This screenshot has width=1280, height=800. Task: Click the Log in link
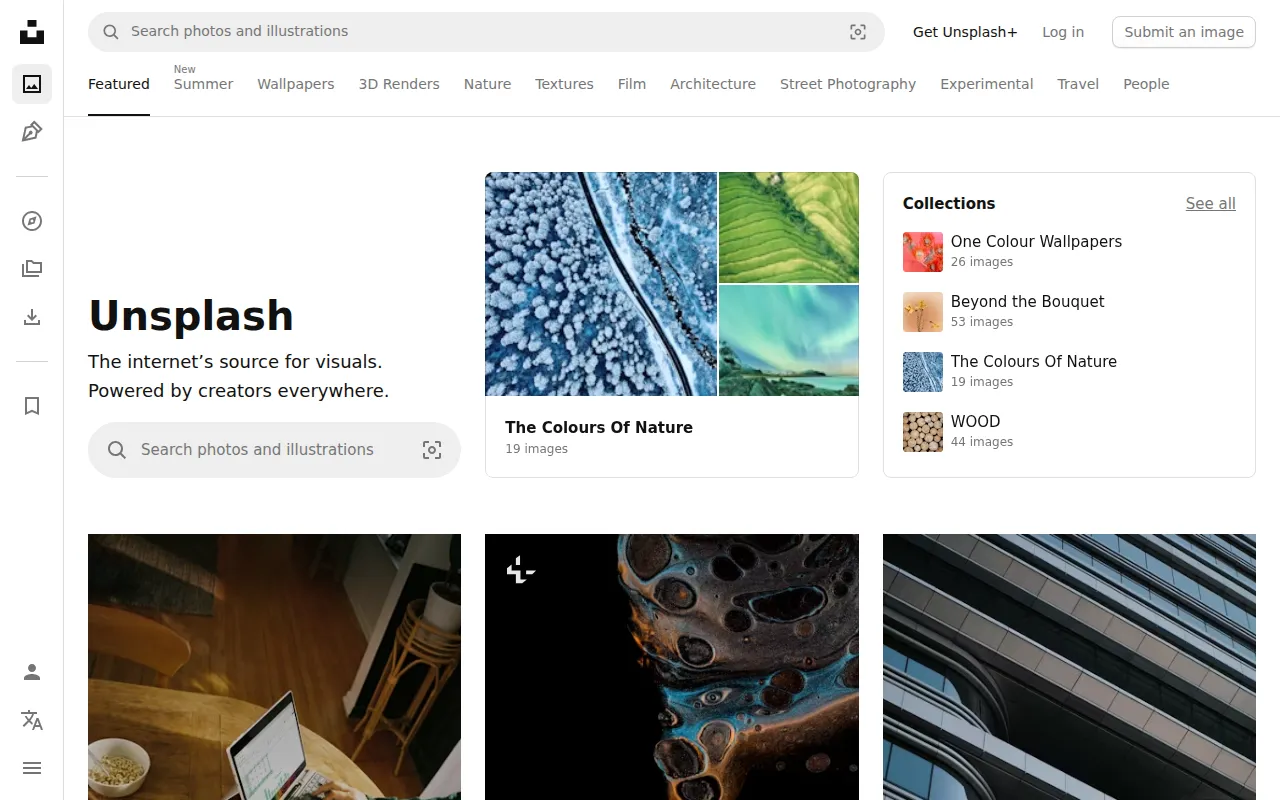1063,32
